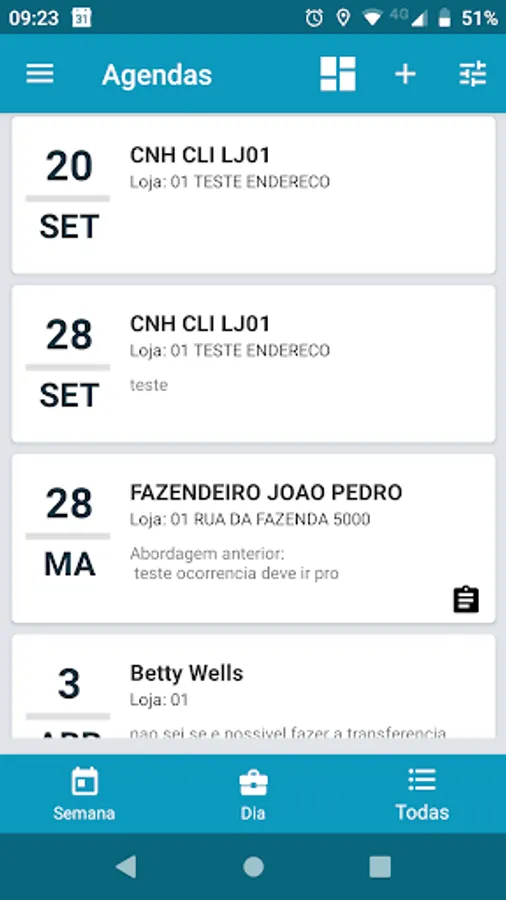This screenshot has height=900, width=506.
Task: Open the 20 SET CNH CLI LJ01 agenda
Action: click(254, 195)
